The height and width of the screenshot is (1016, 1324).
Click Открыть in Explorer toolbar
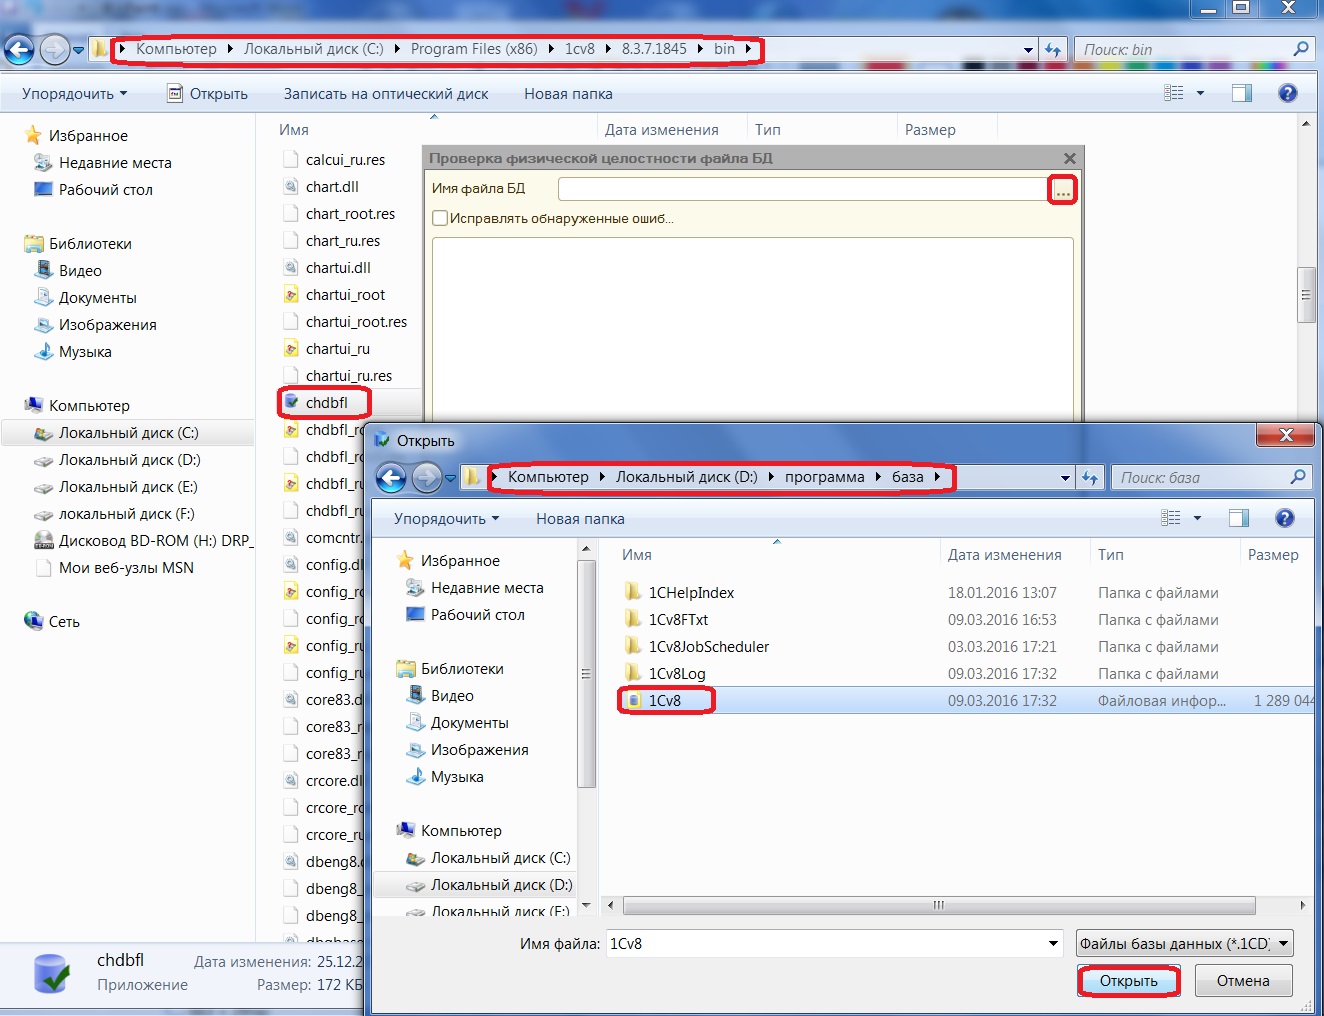pos(207,93)
